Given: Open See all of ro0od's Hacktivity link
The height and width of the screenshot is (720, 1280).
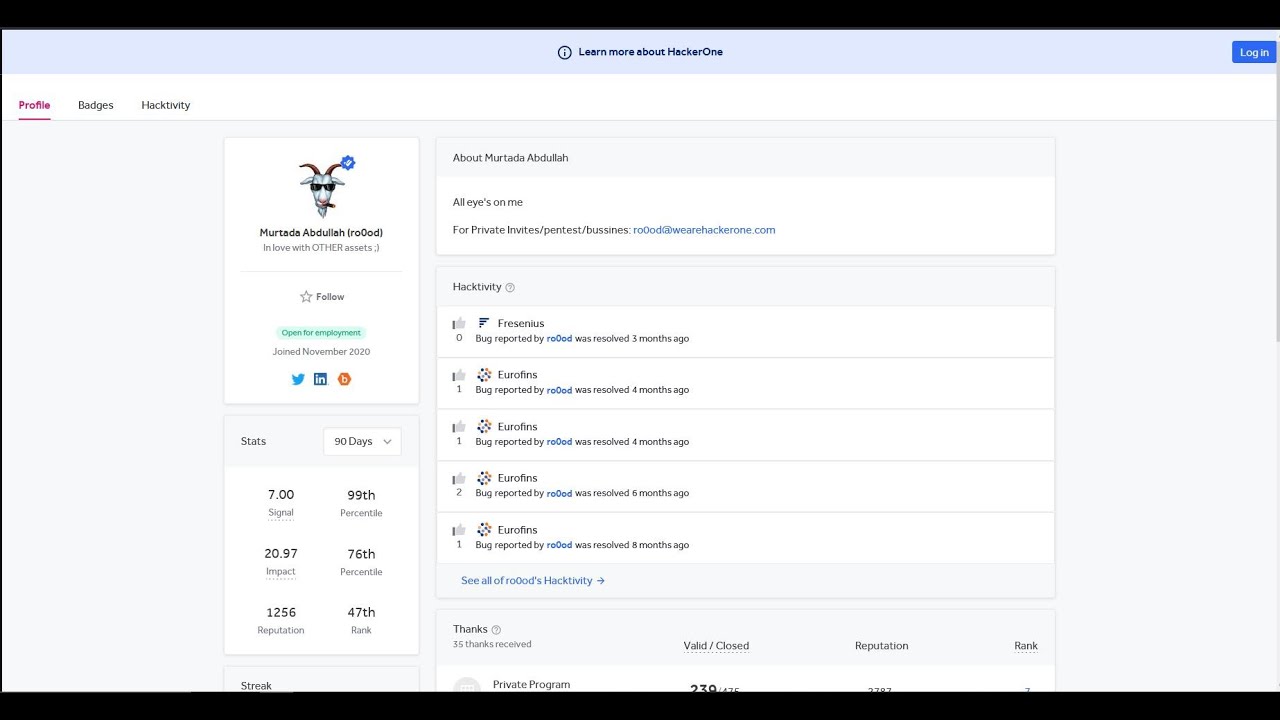Looking at the screenshot, I should point(533,580).
